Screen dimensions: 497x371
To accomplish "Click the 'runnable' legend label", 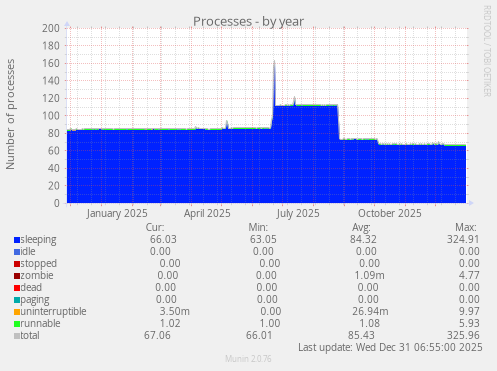I will [40, 323].
